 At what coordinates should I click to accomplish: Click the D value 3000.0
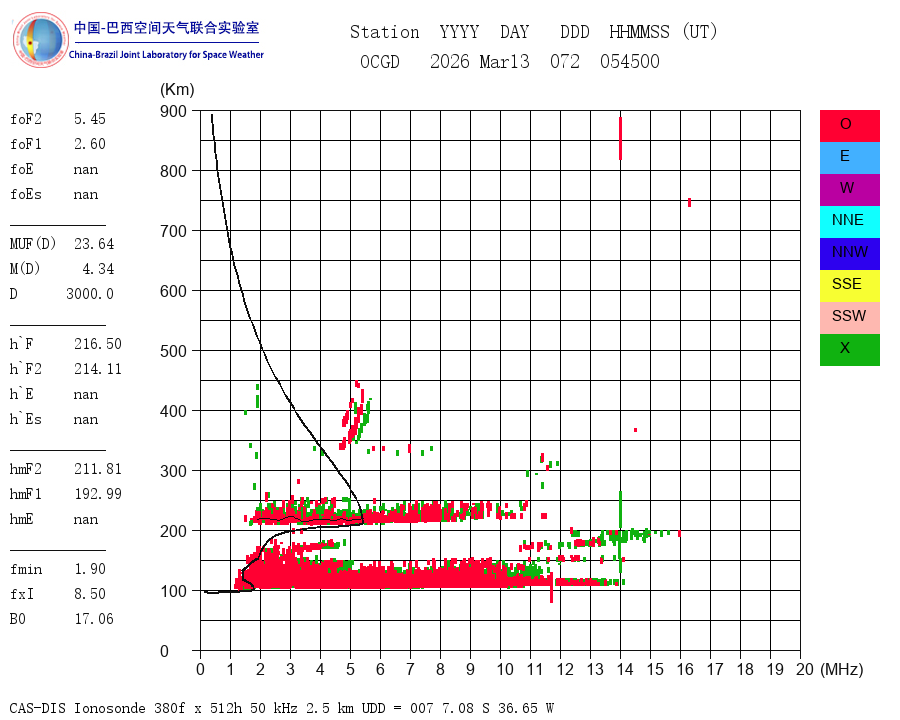click(90, 294)
